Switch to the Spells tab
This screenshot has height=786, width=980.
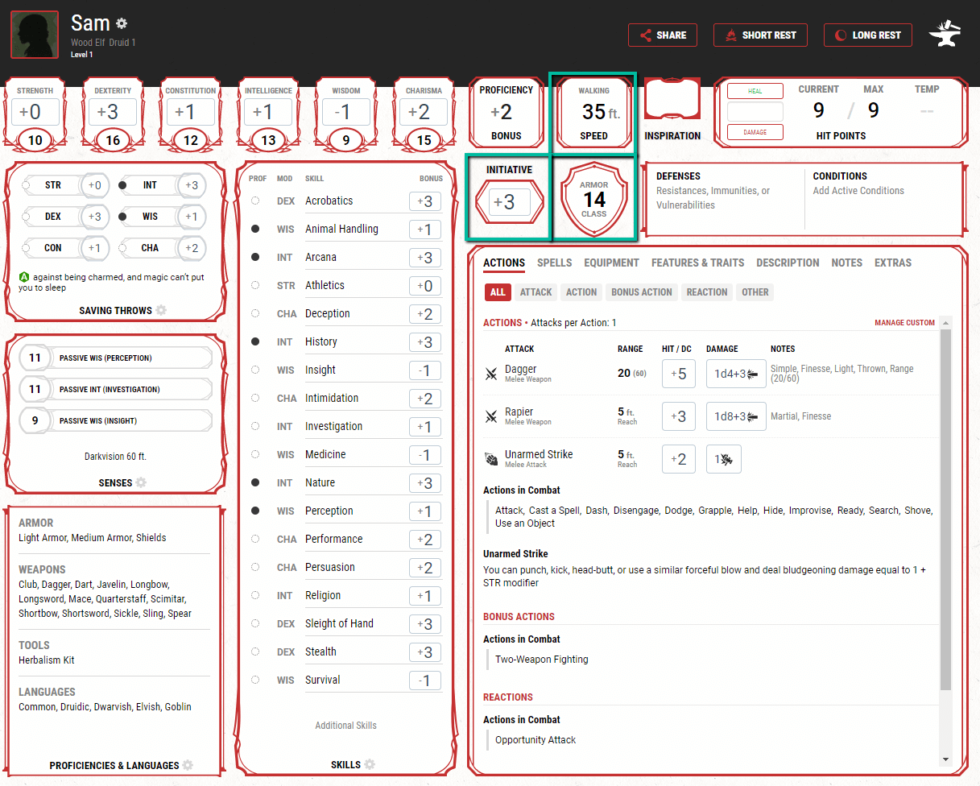(554, 263)
